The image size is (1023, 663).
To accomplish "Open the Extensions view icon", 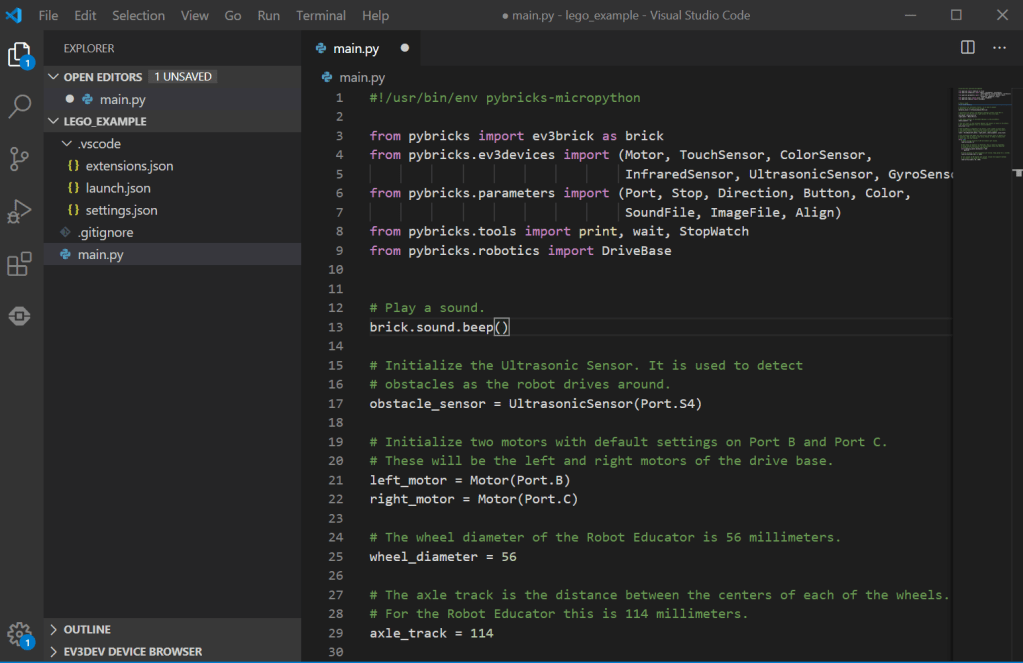I will tap(20, 264).
